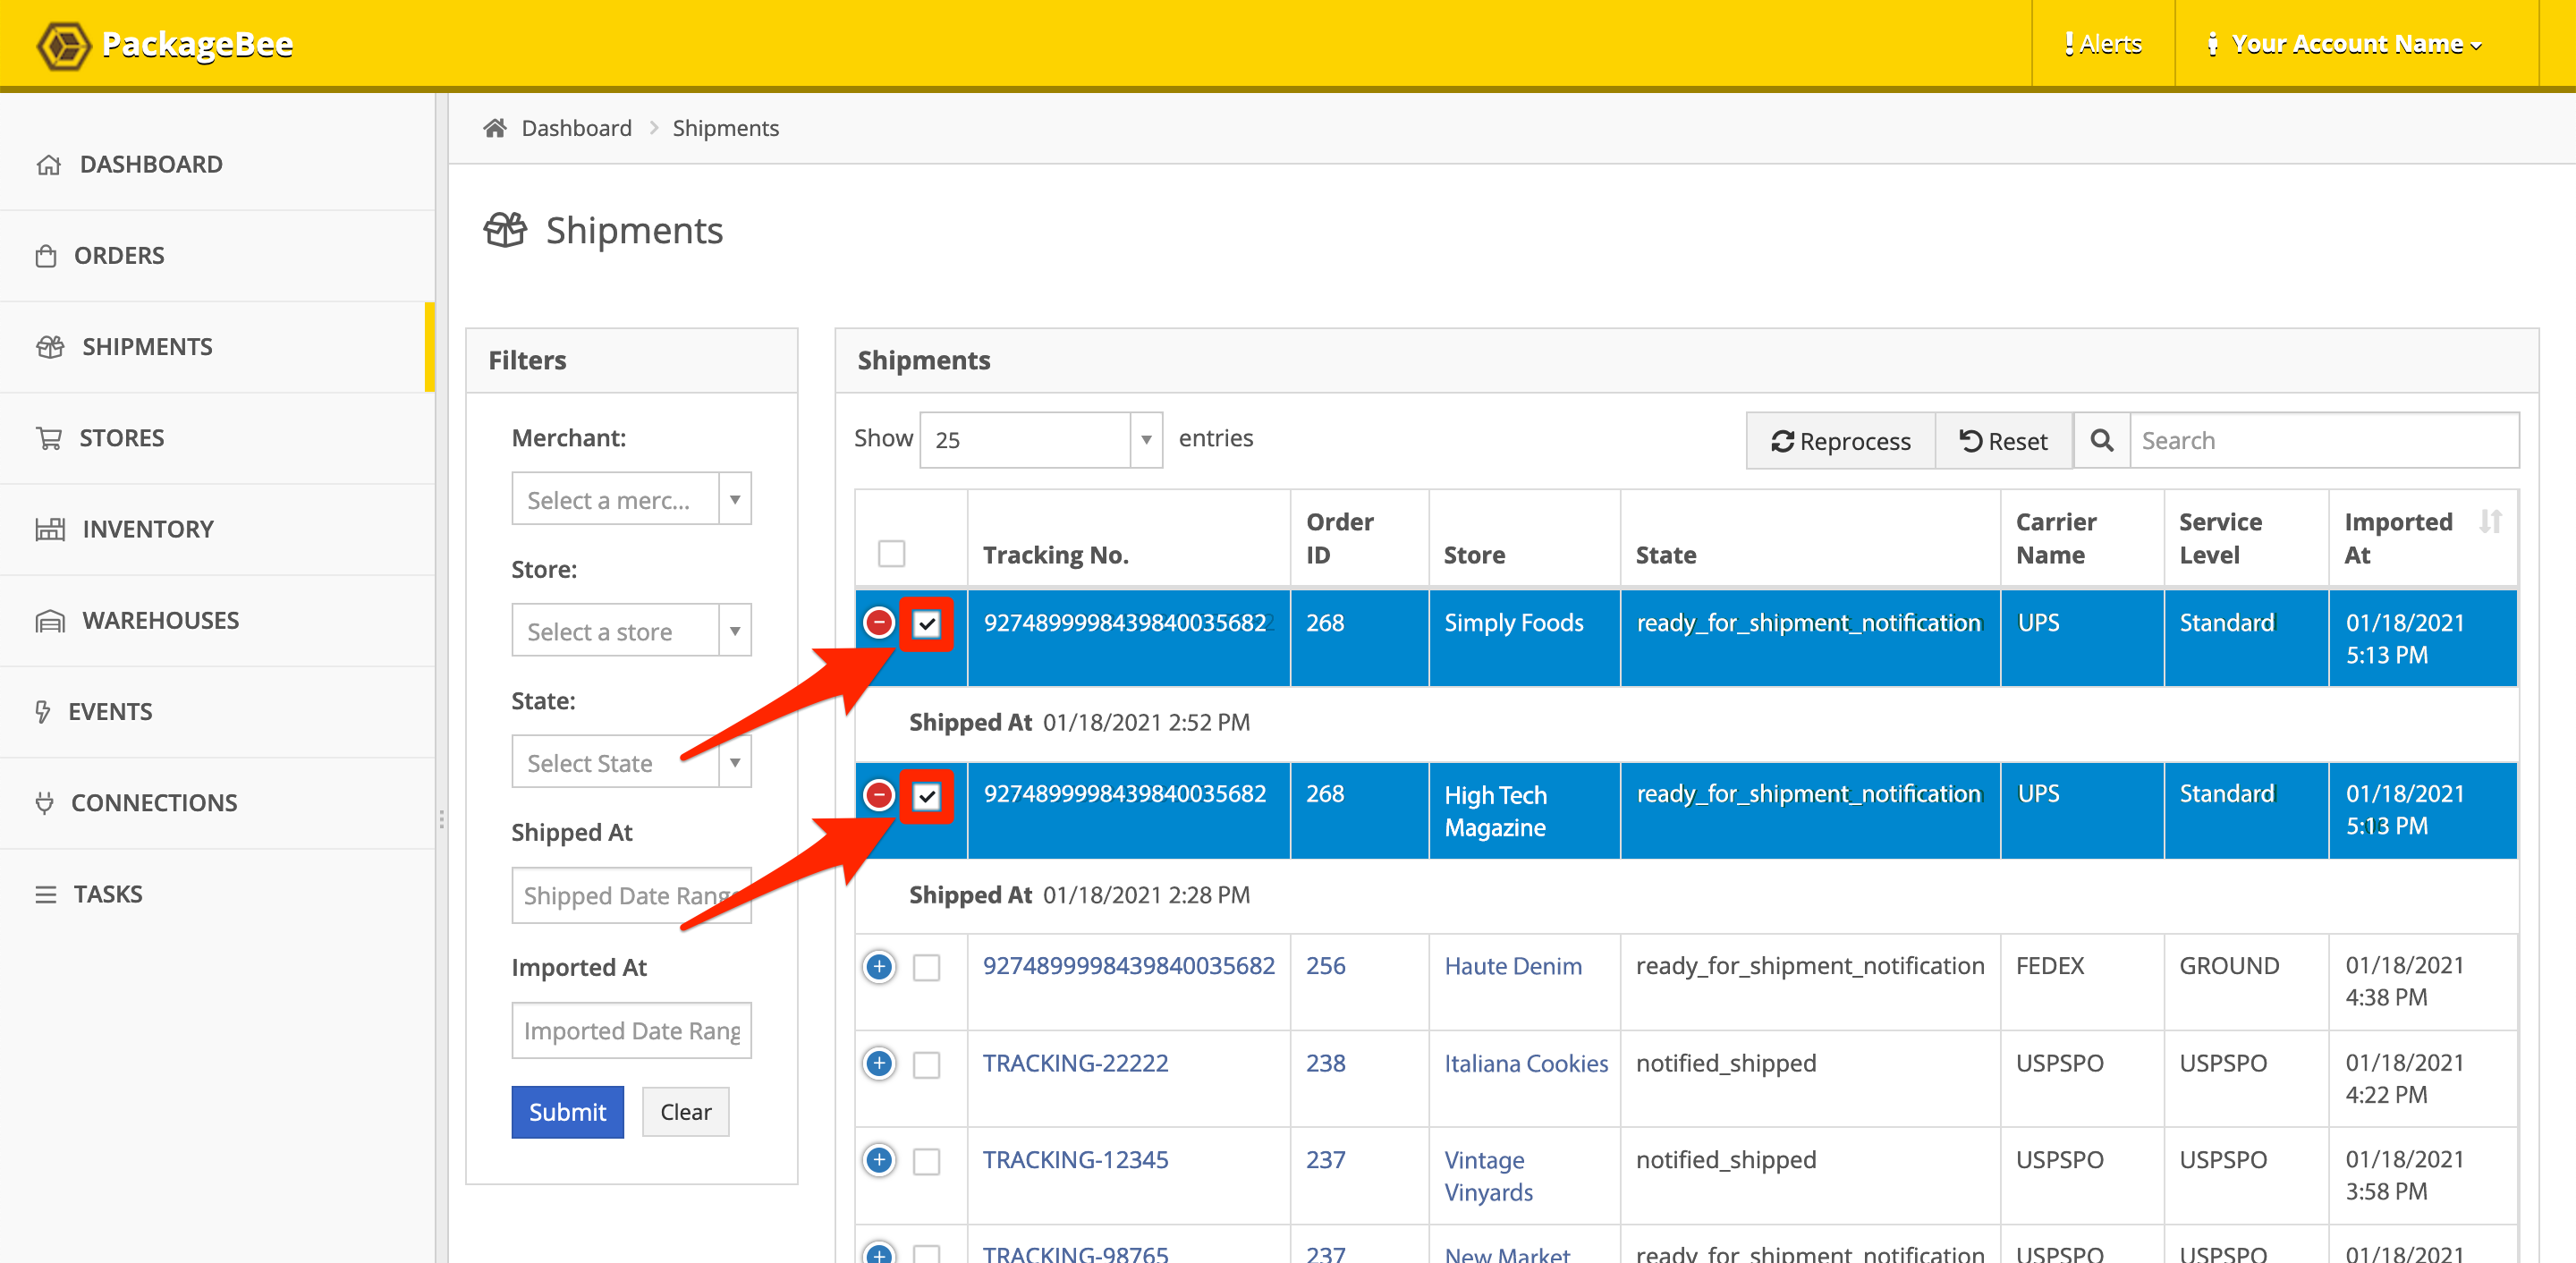Open the Alerts menu
2576x1263 pixels.
(2103, 44)
